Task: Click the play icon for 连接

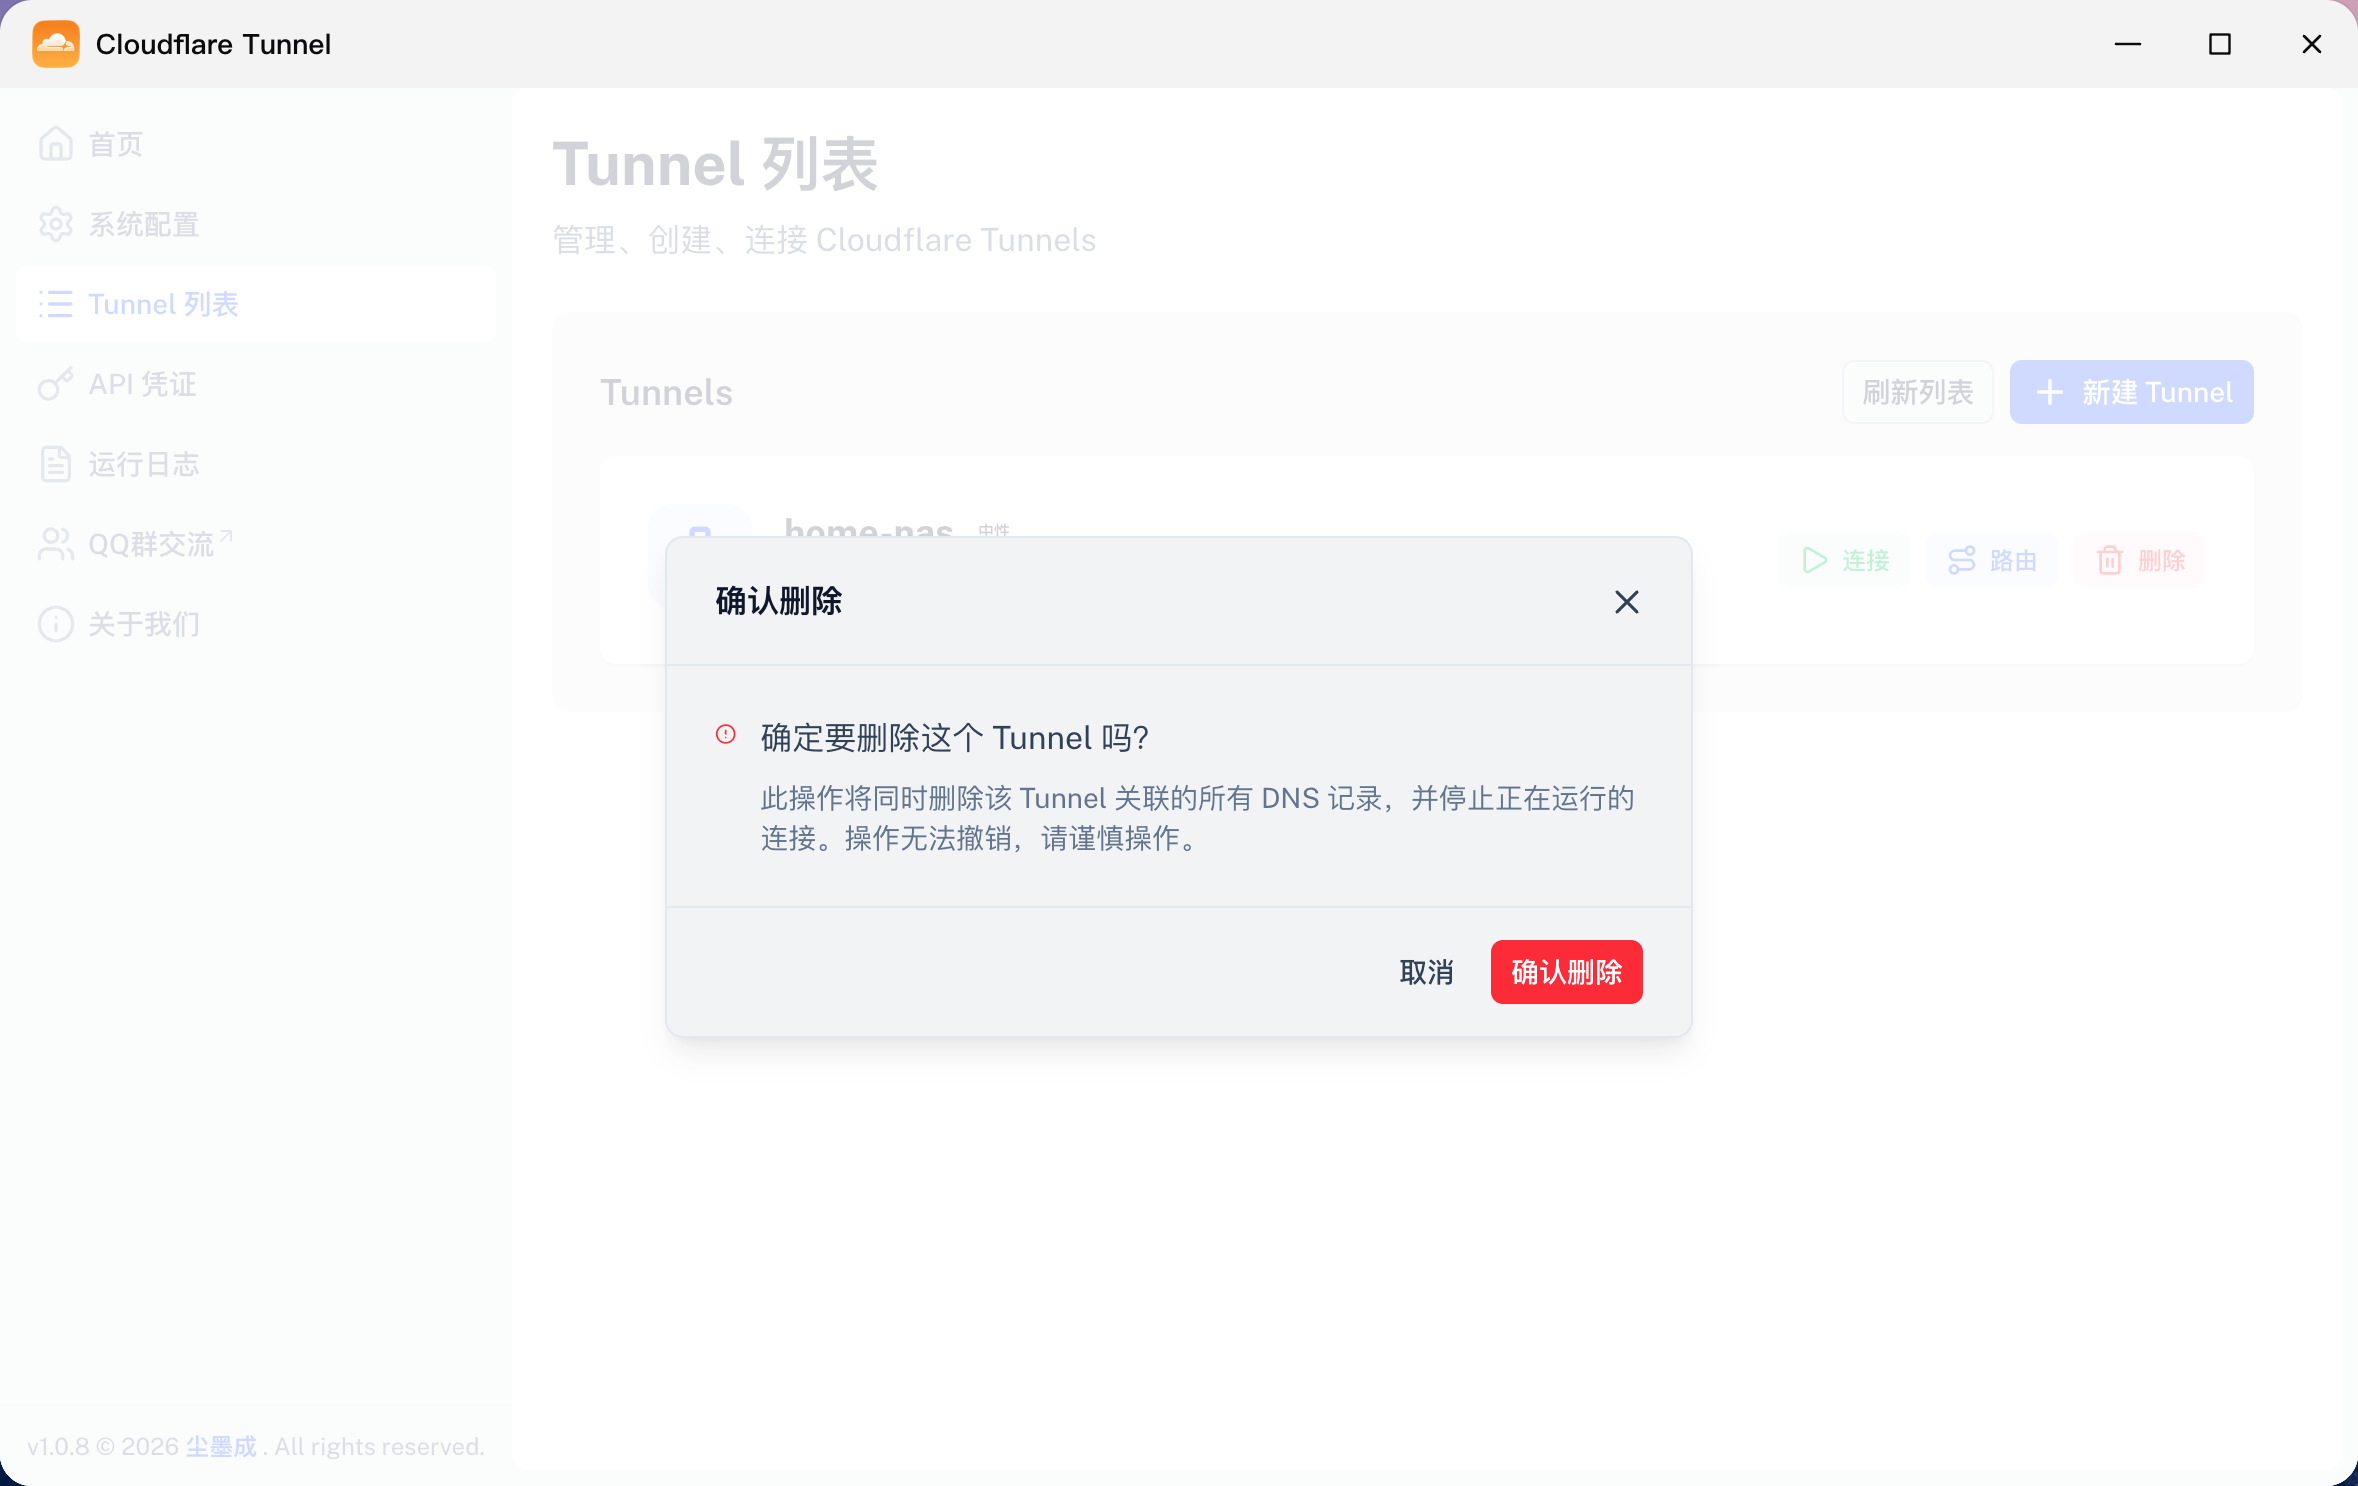Action: (x=1814, y=560)
